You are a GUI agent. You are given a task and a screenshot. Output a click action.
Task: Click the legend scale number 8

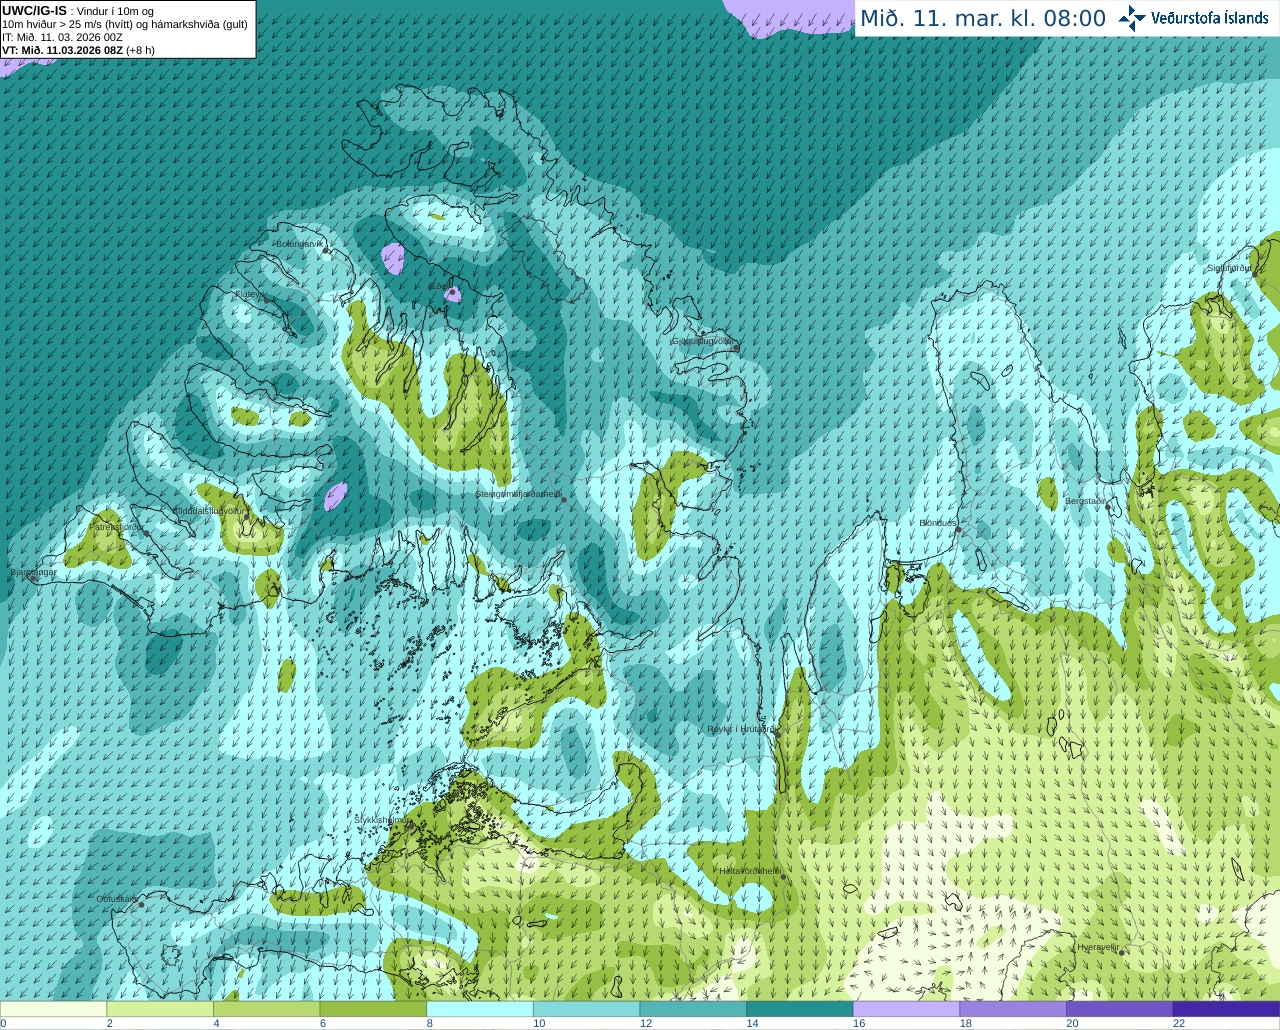(429, 1023)
